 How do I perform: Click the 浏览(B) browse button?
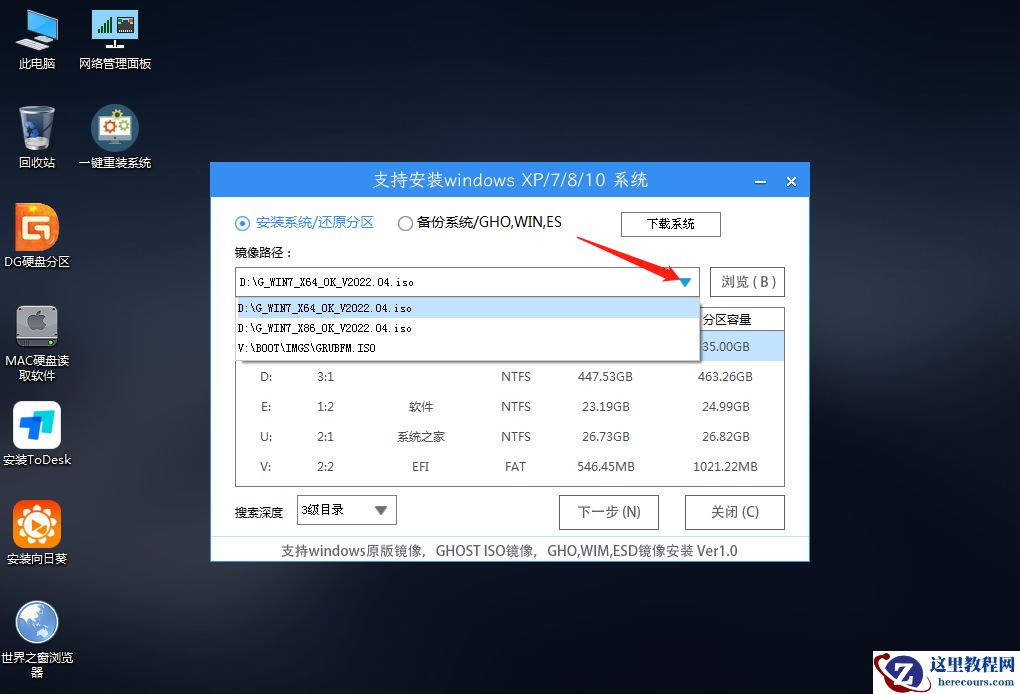click(747, 282)
